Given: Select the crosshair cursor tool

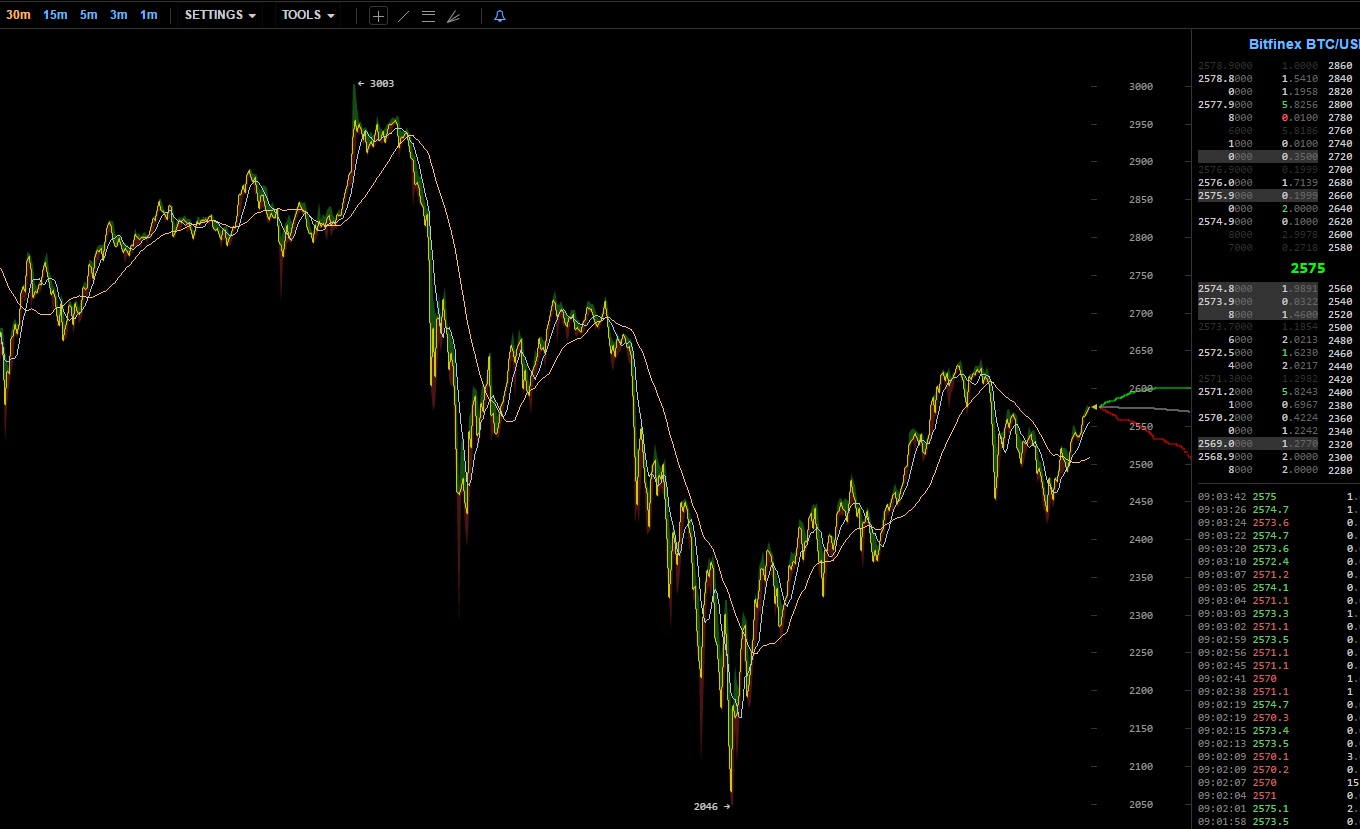Looking at the screenshot, I should pyautogui.click(x=378, y=16).
